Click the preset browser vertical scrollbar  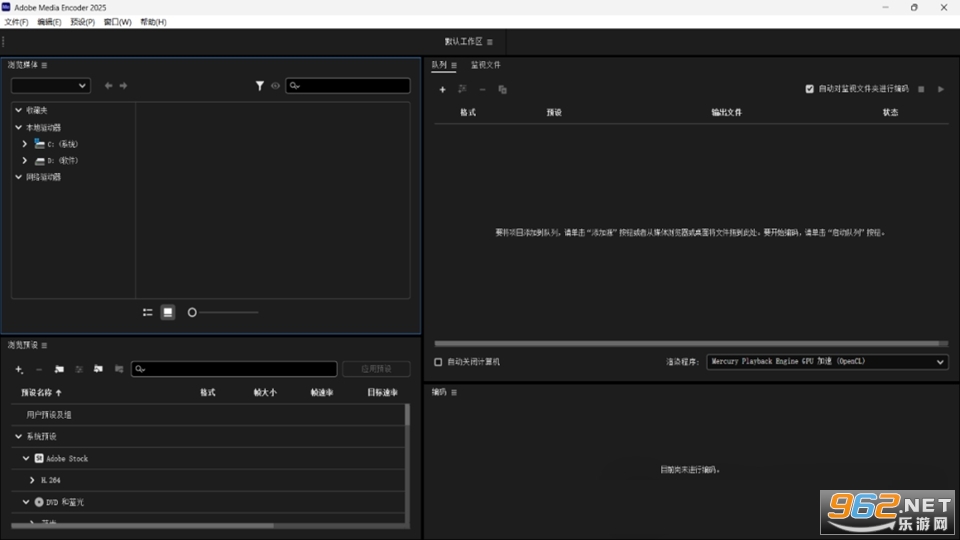click(x=407, y=416)
